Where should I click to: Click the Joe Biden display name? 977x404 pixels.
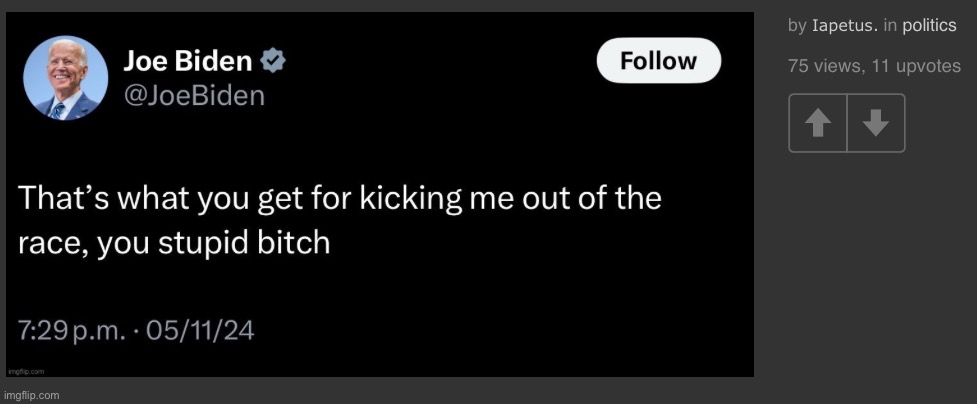point(188,60)
